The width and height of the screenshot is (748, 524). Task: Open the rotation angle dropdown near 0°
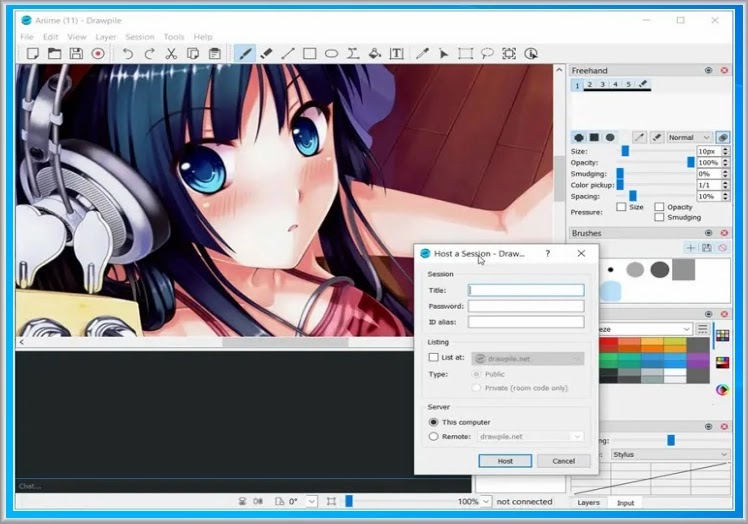pyautogui.click(x=312, y=502)
